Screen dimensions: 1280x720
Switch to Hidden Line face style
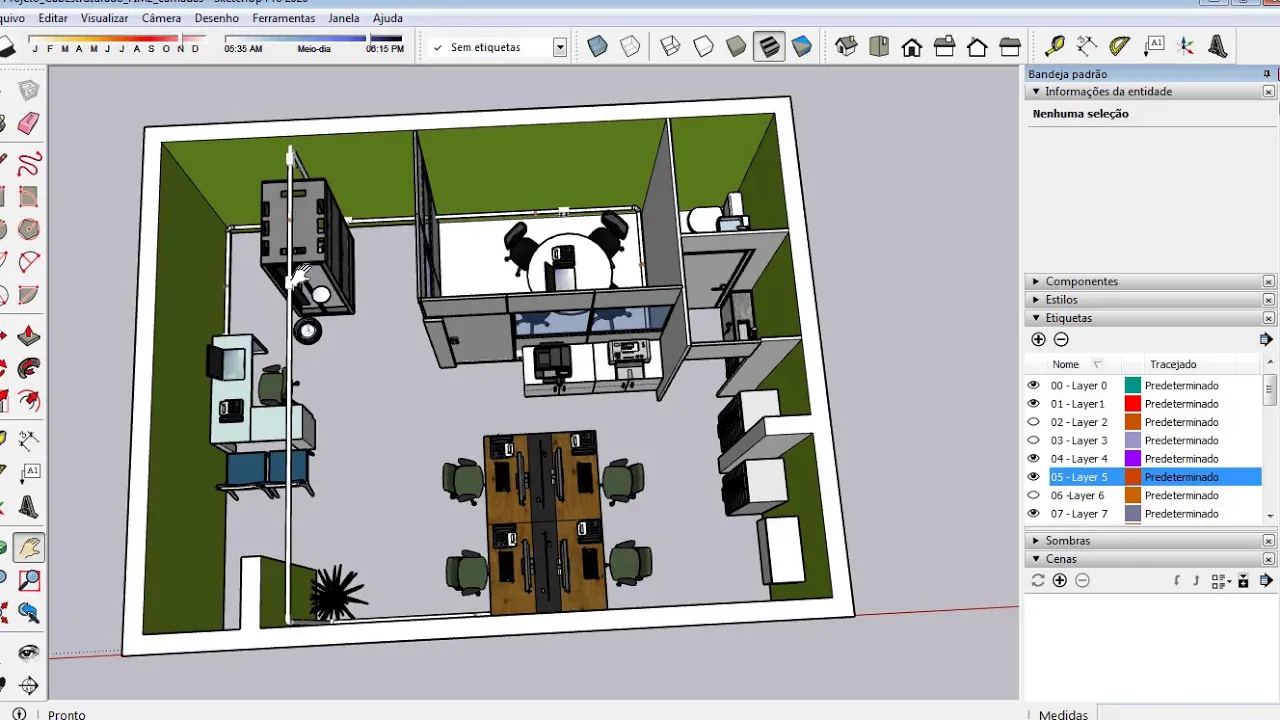[x=704, y=46]
